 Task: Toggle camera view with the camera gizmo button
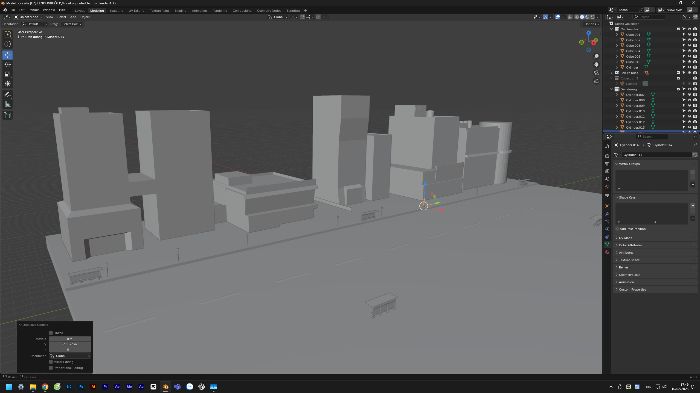(x=596, y=73)
